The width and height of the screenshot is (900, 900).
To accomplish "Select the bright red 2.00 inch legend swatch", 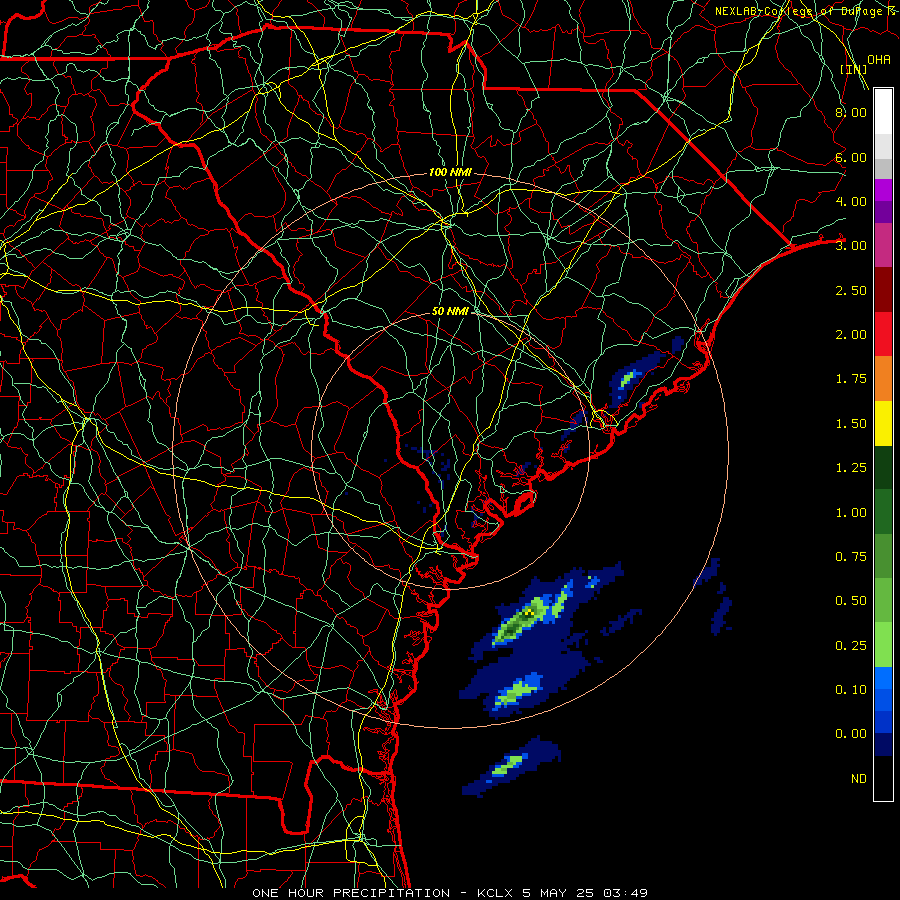I will coord(883,335).
